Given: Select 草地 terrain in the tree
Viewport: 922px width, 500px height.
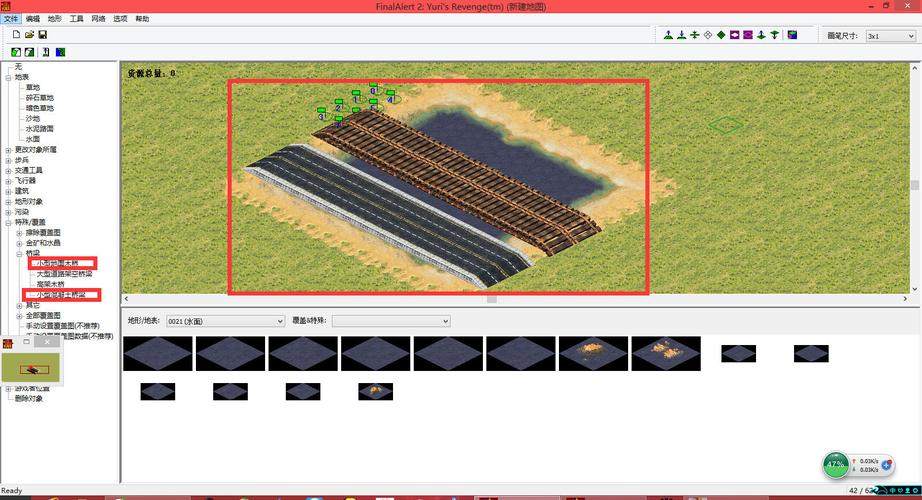Looking at the screenshot, I should pos(32,88).
